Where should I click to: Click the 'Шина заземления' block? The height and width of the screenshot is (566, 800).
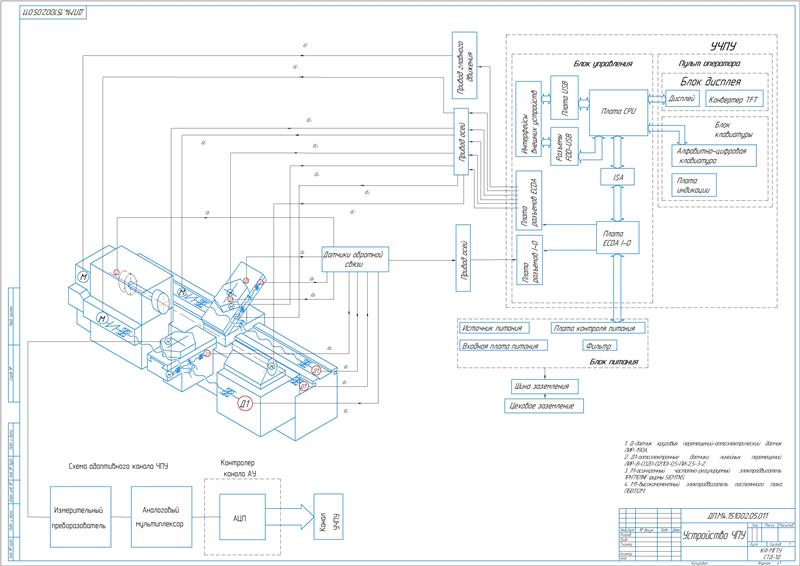coord(545,386)
